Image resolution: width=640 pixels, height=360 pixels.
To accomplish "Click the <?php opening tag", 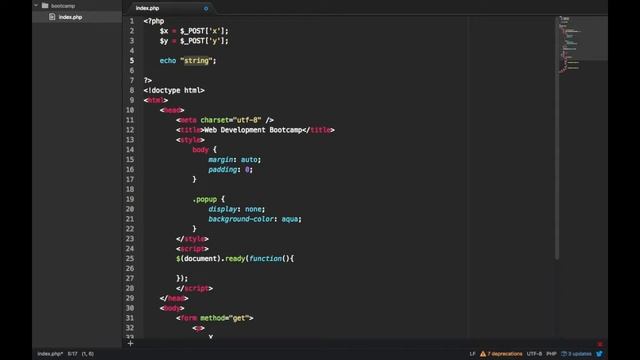I will pyautogui.click(x=154, y=21).
